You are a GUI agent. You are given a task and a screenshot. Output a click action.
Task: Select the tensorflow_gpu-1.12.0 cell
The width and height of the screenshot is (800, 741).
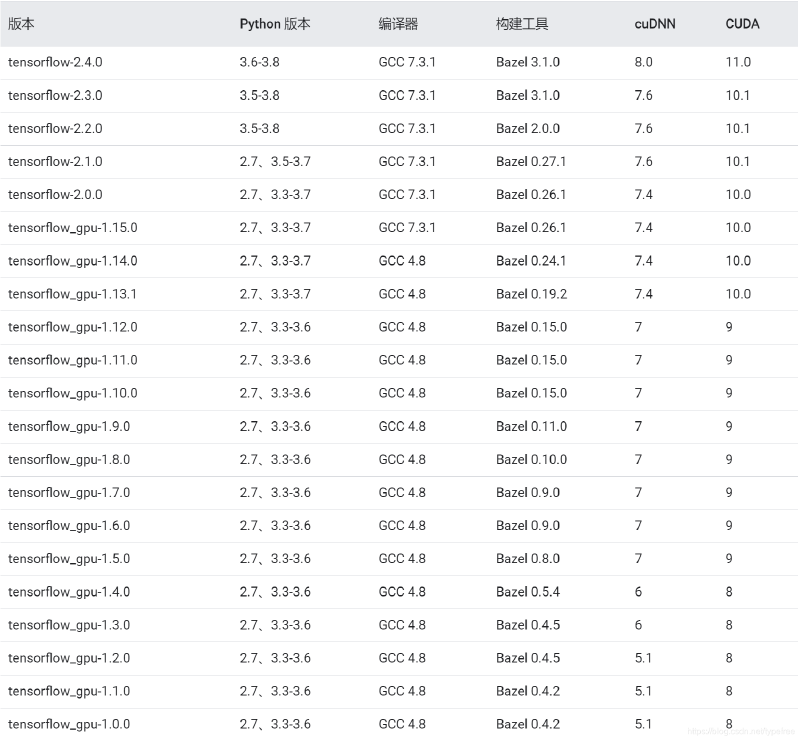[72, 327]
